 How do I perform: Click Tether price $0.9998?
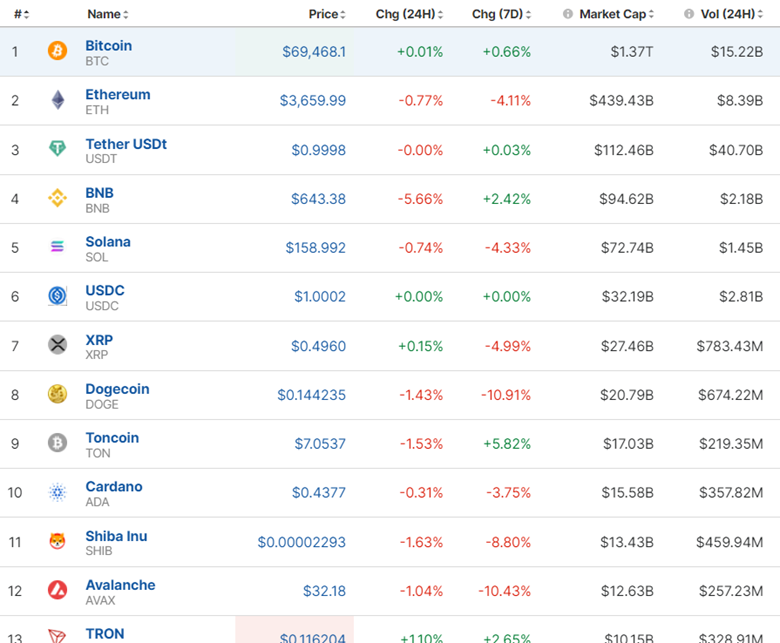[x=318, y=150]
